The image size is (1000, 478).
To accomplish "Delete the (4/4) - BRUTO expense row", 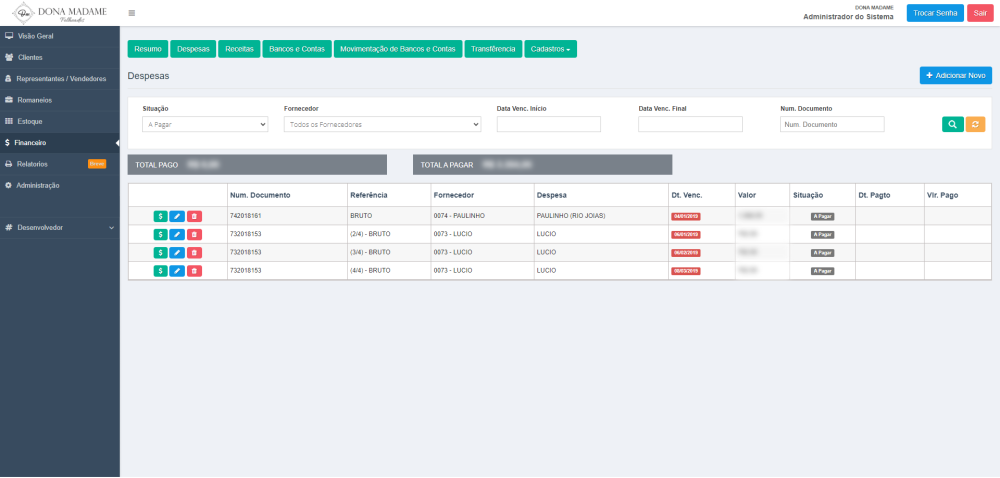I will [x=194, y=271].
